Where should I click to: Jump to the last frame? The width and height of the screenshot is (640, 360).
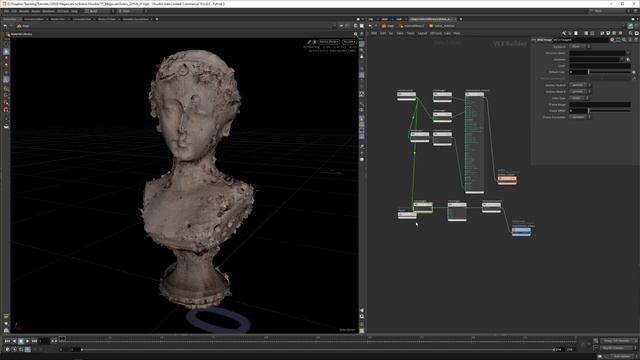coord(34,341)
